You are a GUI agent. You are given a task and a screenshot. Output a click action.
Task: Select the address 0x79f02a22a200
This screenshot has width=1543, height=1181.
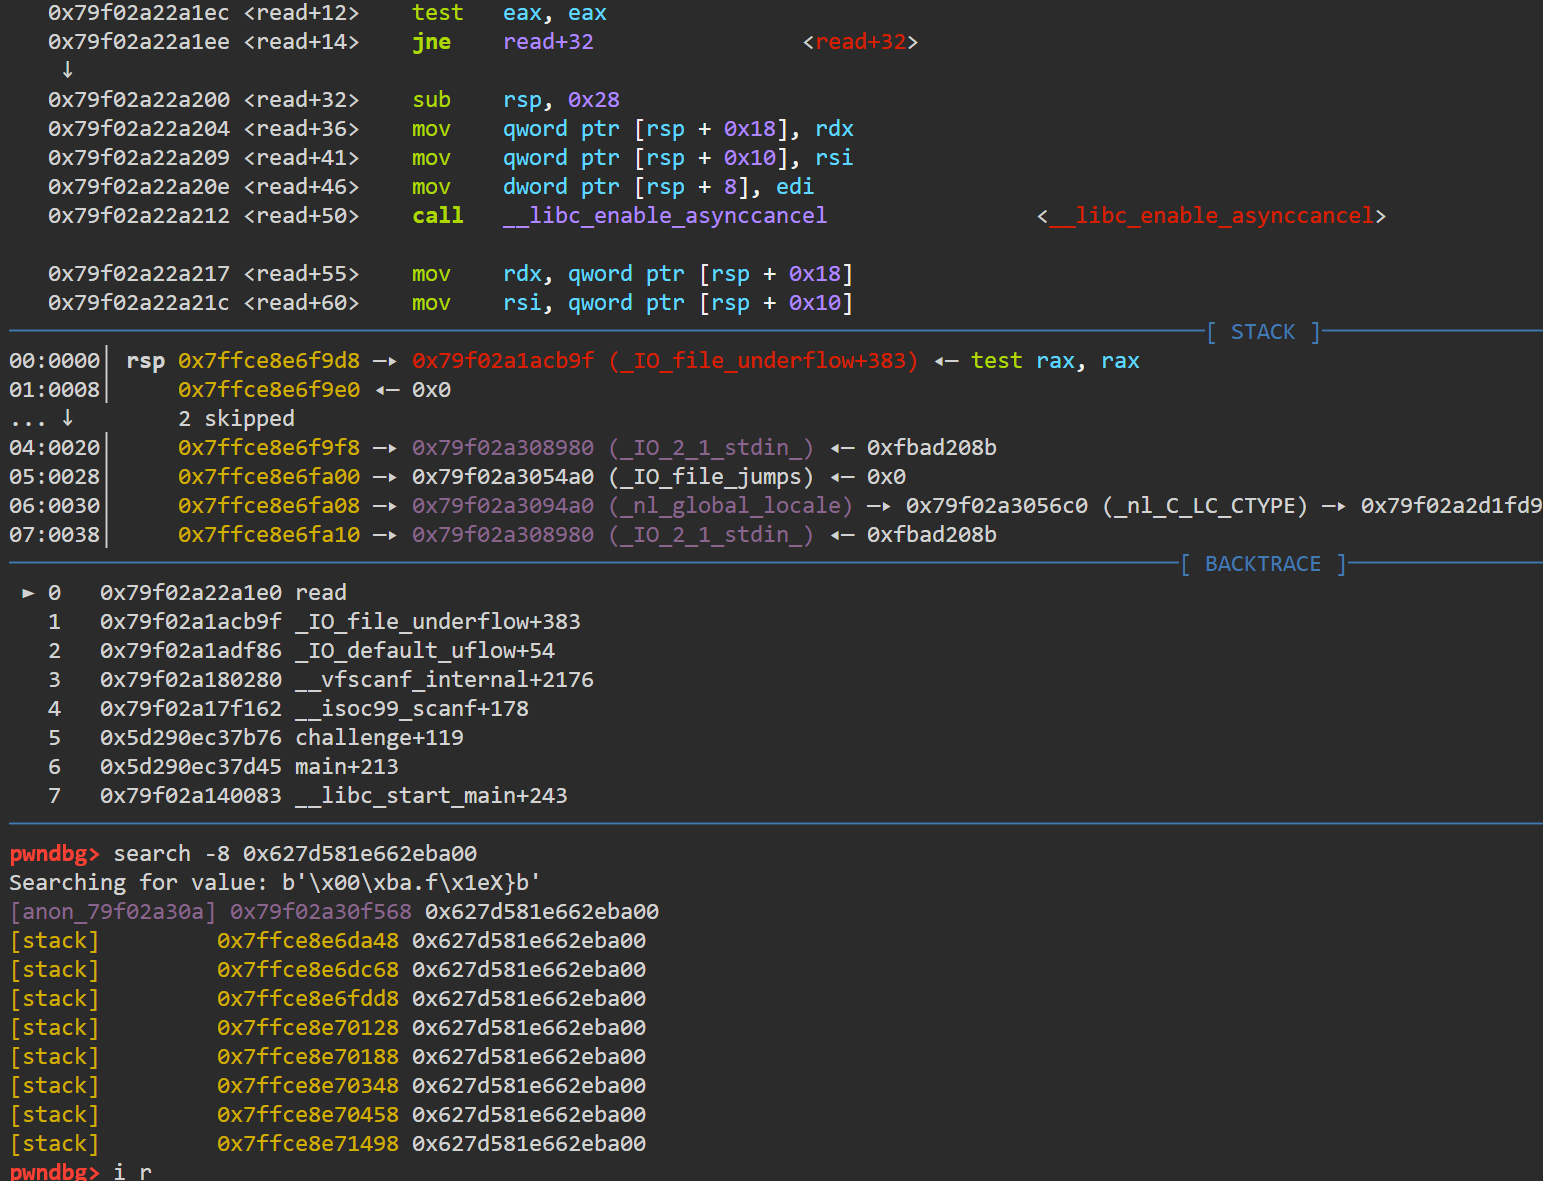click(139, 100)
